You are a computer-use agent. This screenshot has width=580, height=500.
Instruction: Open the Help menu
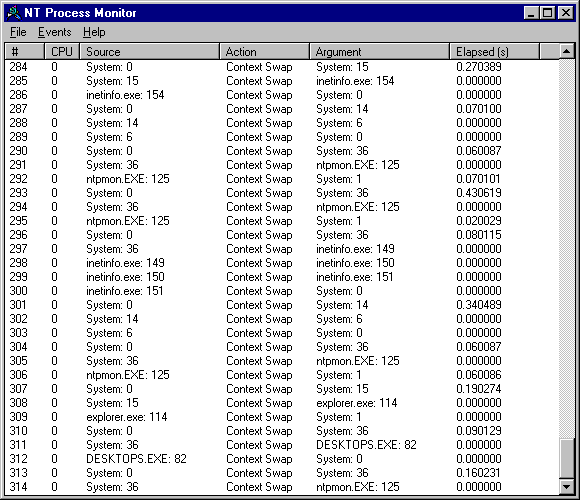click(x=94, y=32)
